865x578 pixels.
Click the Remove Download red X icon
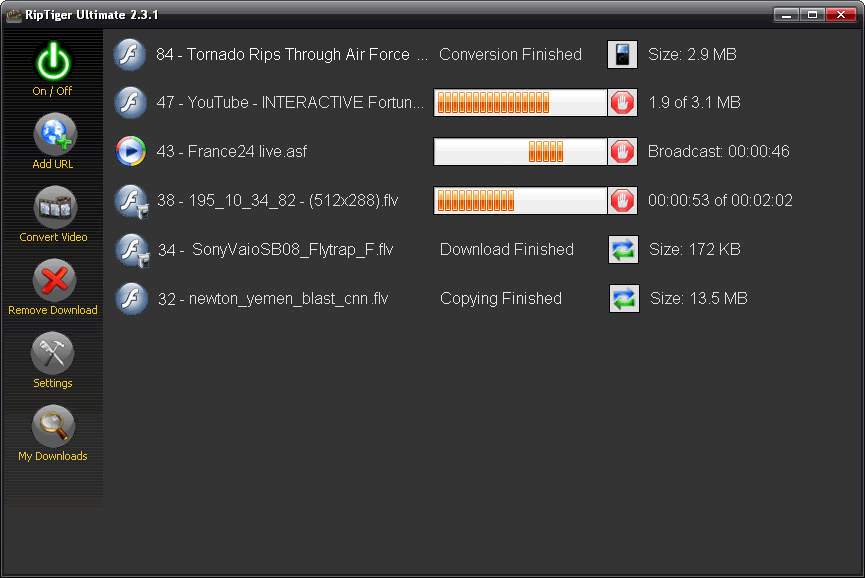[54, 280]
